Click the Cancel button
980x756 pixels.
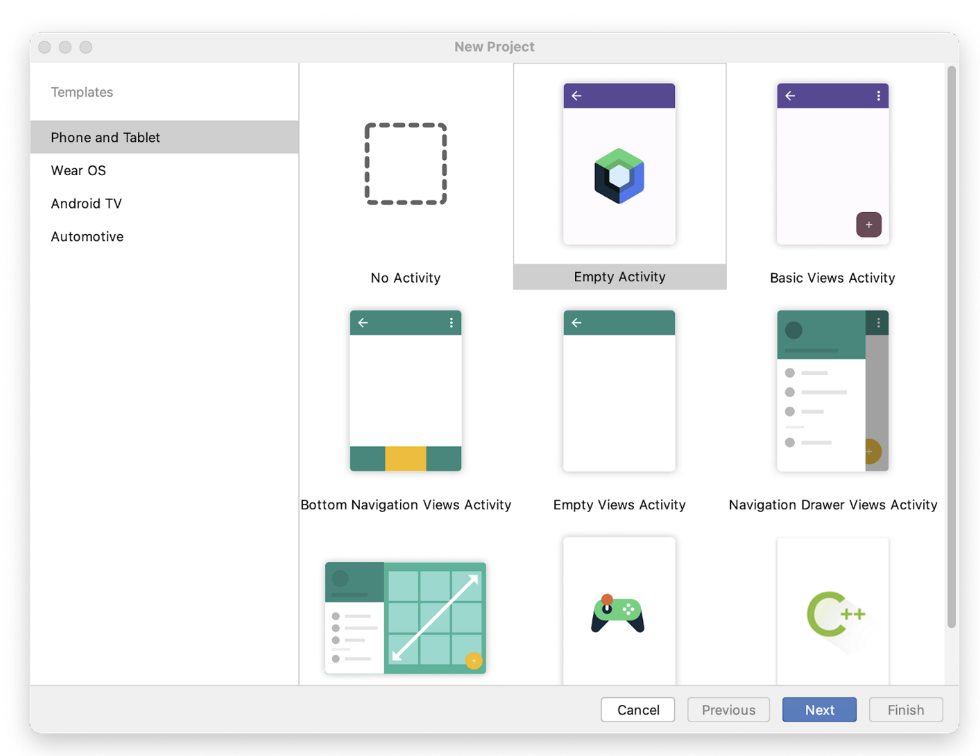[x=638, y=710]
